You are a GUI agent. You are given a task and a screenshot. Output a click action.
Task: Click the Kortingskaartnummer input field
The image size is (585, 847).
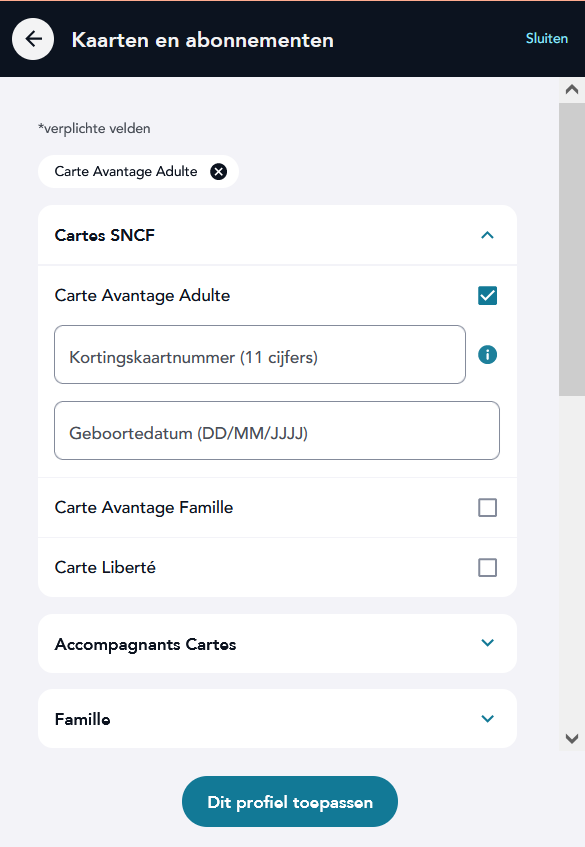pyautogui.click(x=259, y=354)
